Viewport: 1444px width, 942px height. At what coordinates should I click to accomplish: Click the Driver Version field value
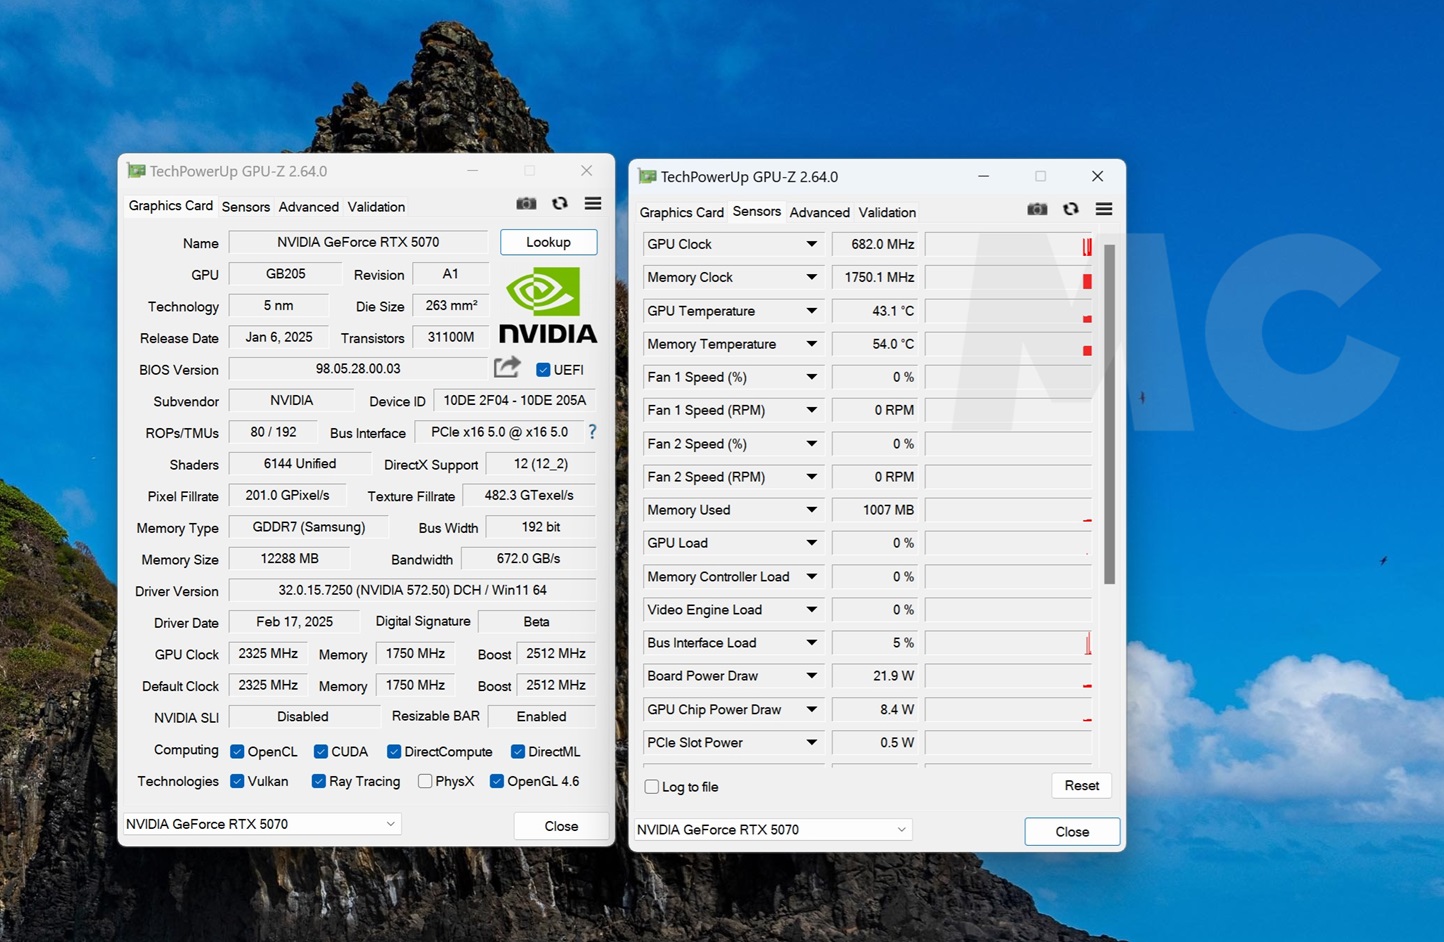412,590
